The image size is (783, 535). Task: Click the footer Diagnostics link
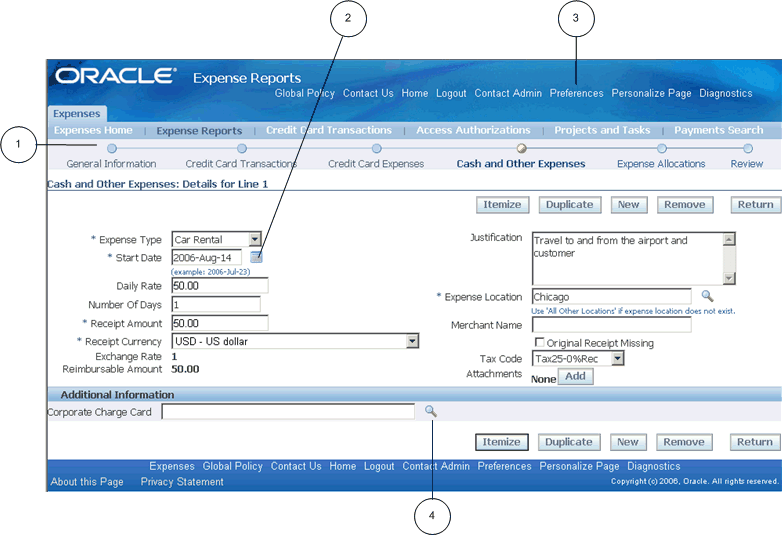(654, 467)
